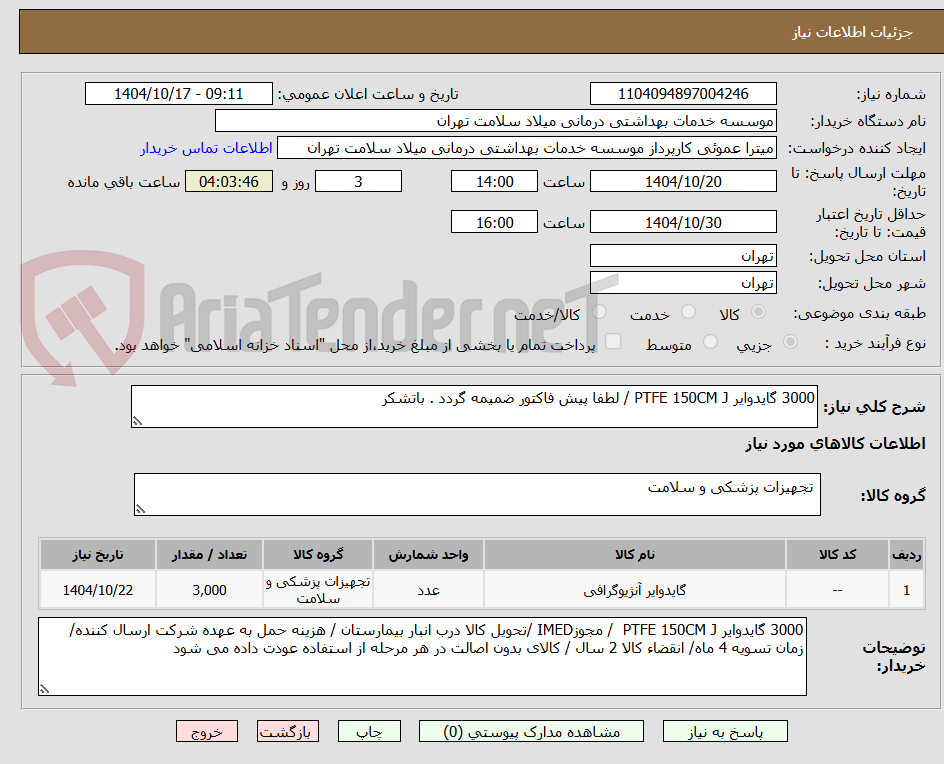This screenshot has height=764, width=944.
Task: Open اطلاعات تماس خریدار link
Action: (x=206, y=148)
